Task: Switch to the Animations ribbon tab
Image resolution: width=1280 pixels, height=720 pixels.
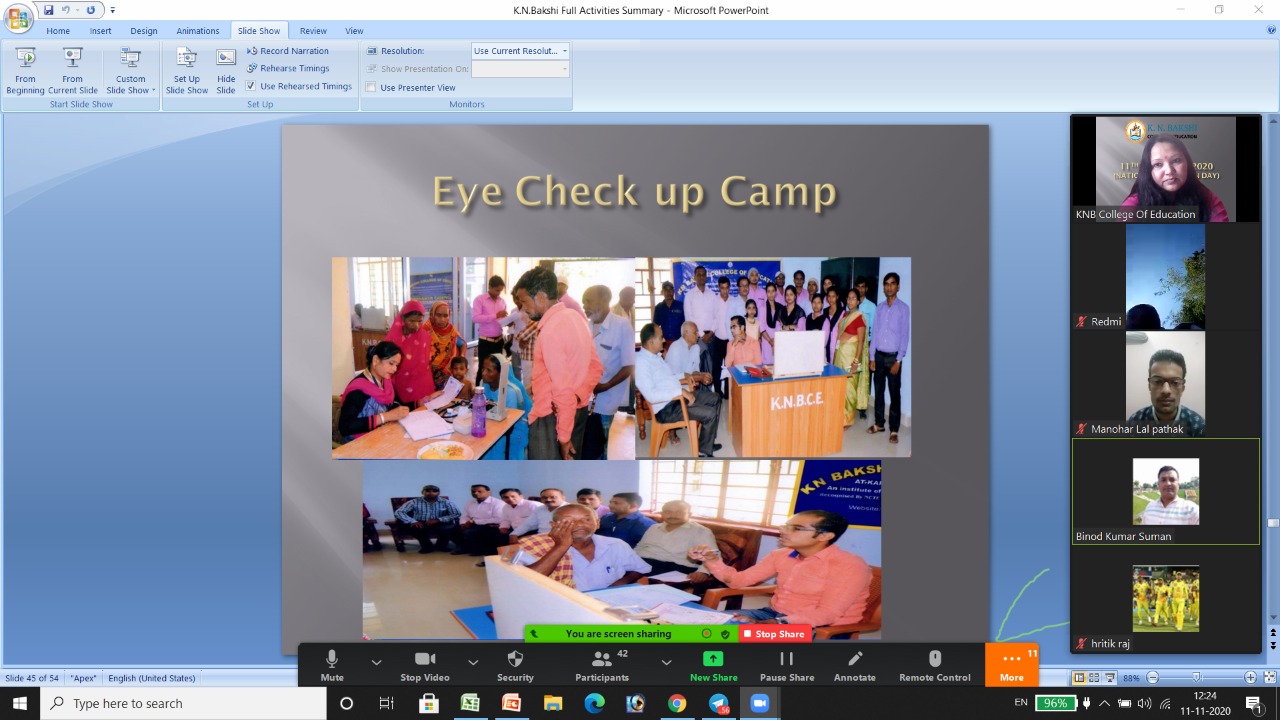Action: click(198, 31)
